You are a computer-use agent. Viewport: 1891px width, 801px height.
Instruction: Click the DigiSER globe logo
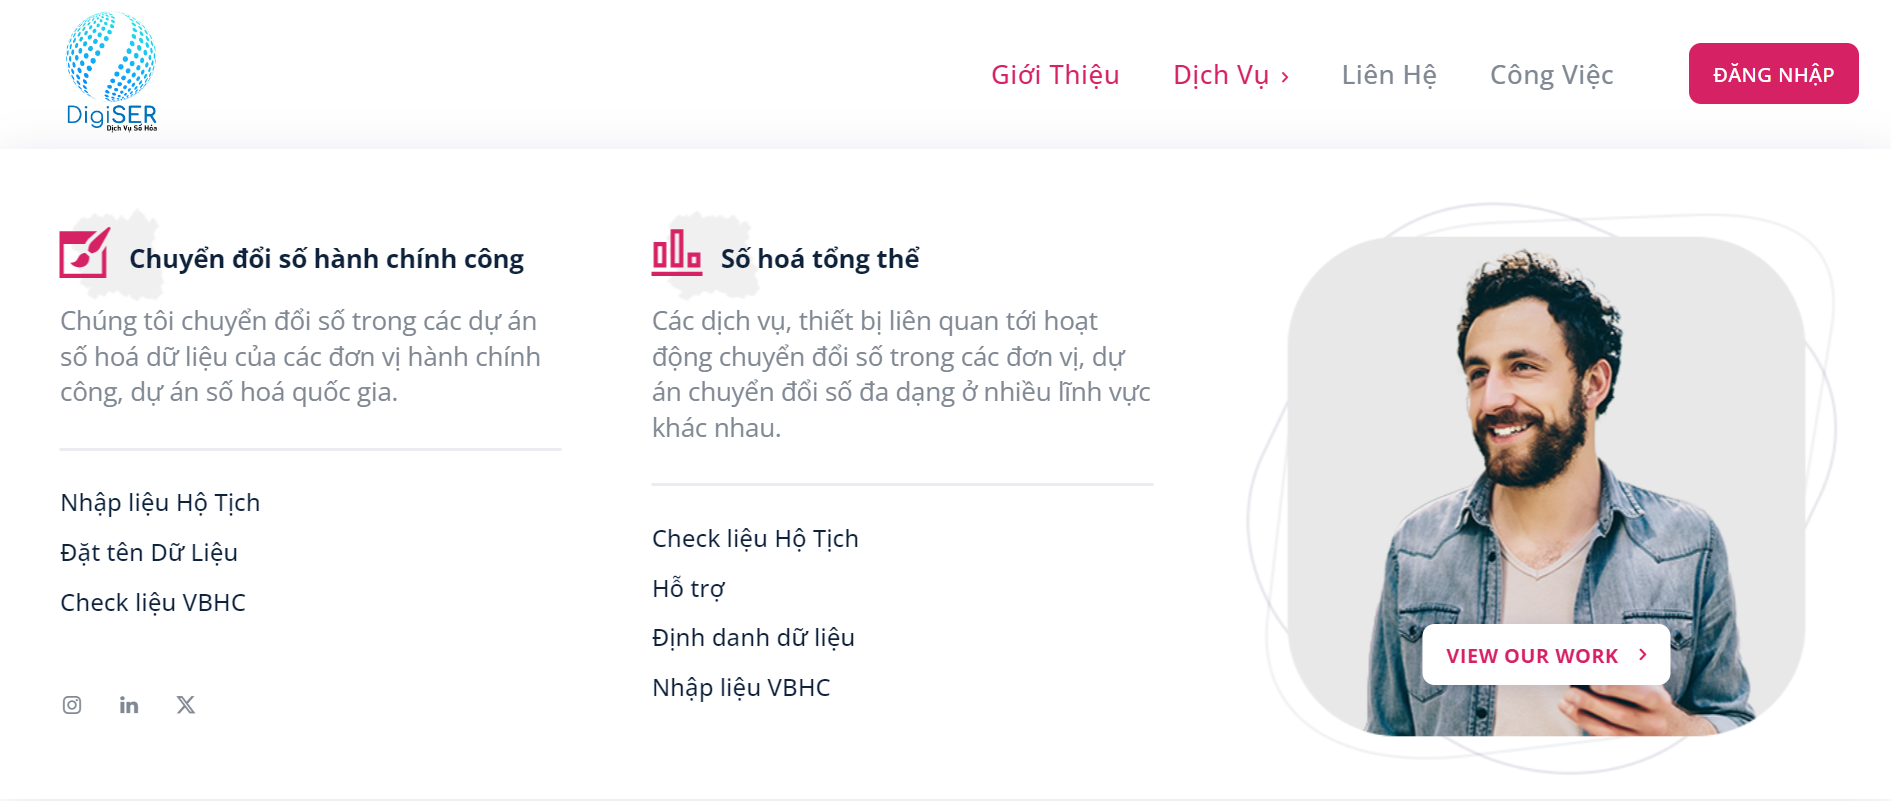pyautogui.click(x=111, y=72)
